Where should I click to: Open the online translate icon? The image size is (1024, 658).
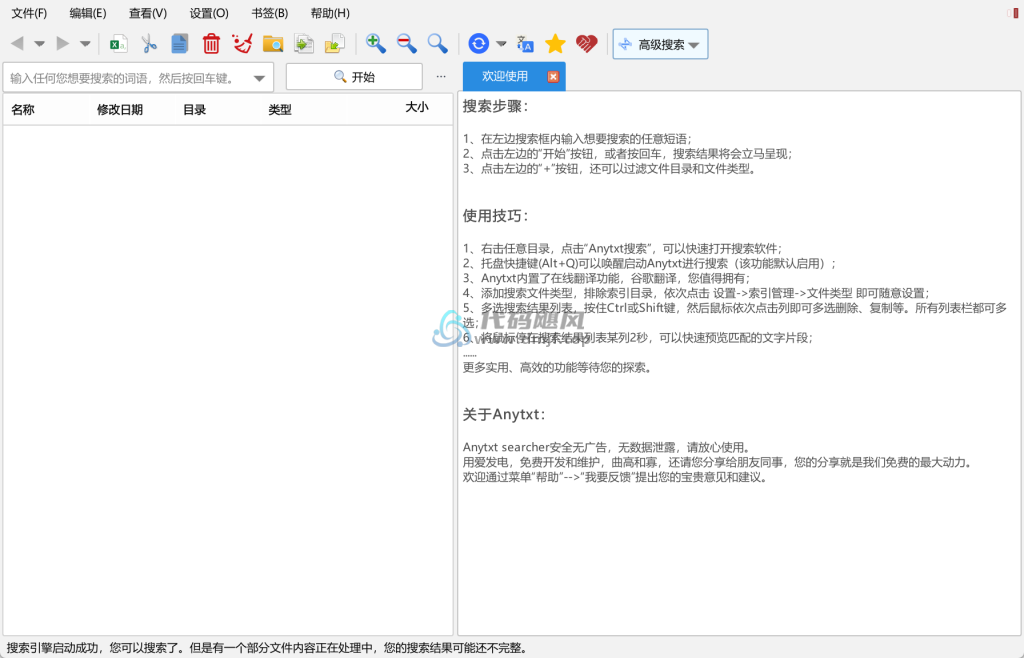click(525, 44)
